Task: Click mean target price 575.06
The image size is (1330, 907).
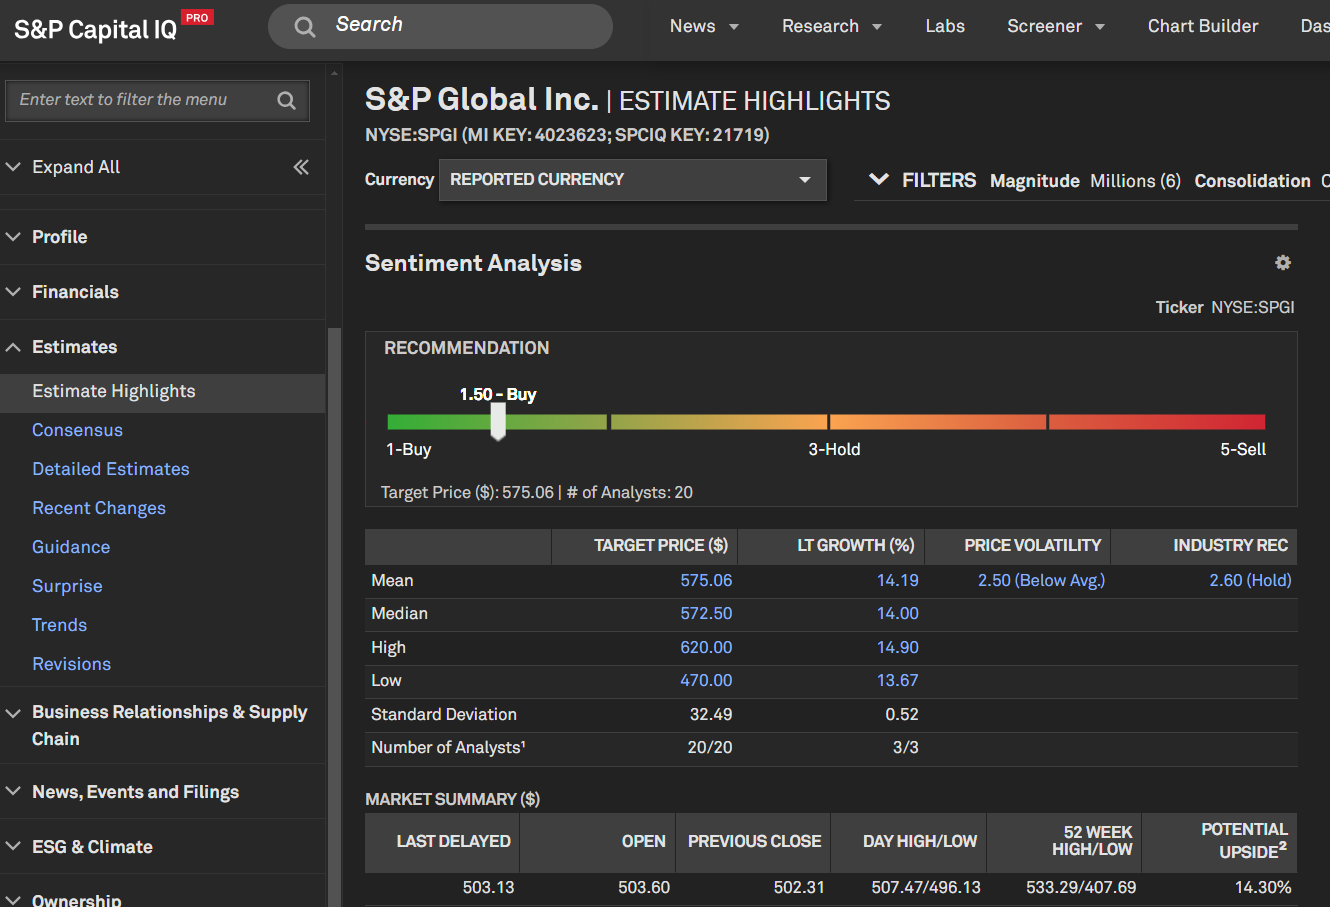Action: [706, 581]
